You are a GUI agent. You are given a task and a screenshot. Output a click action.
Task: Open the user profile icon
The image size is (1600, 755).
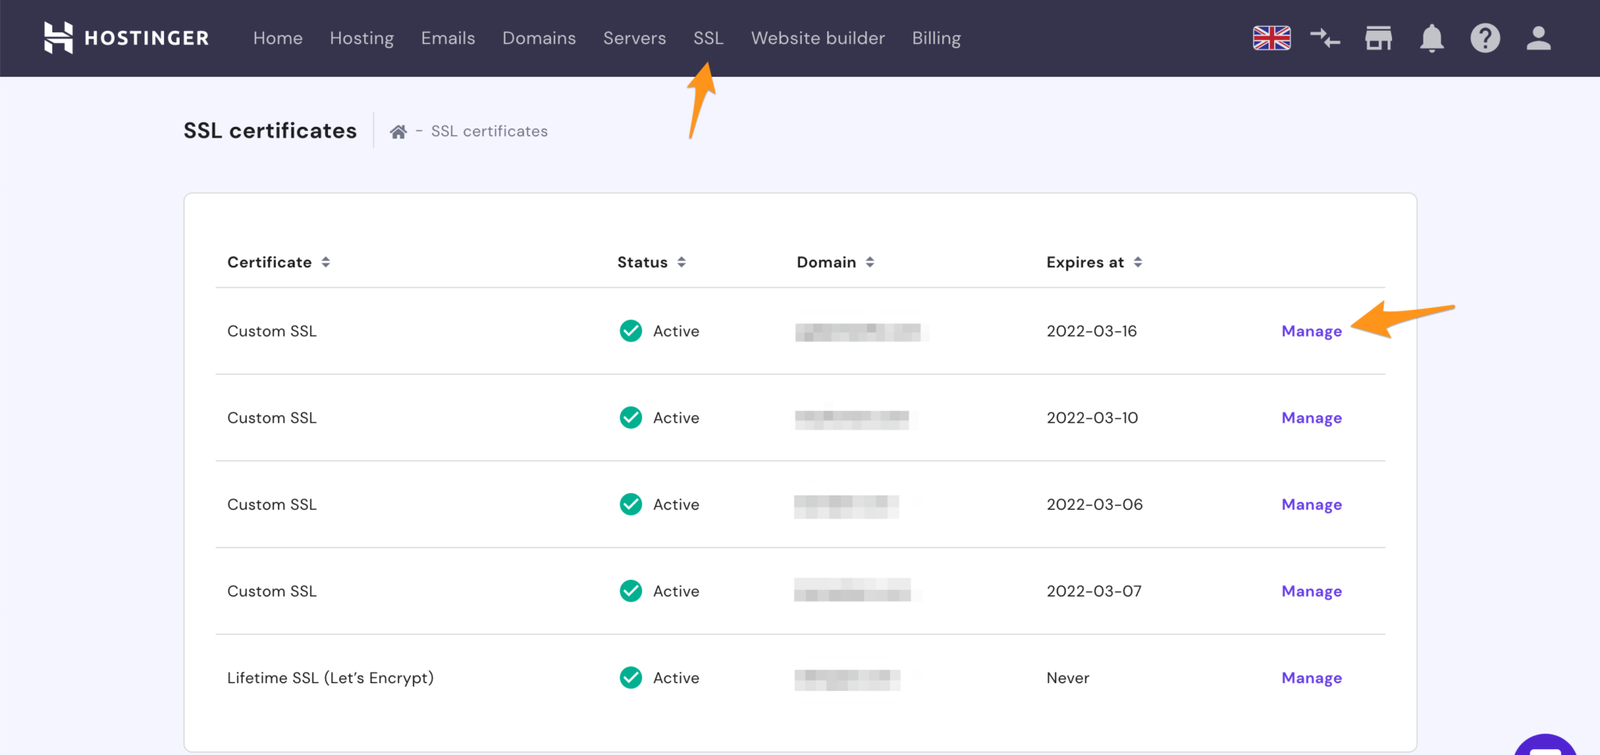1538,38
